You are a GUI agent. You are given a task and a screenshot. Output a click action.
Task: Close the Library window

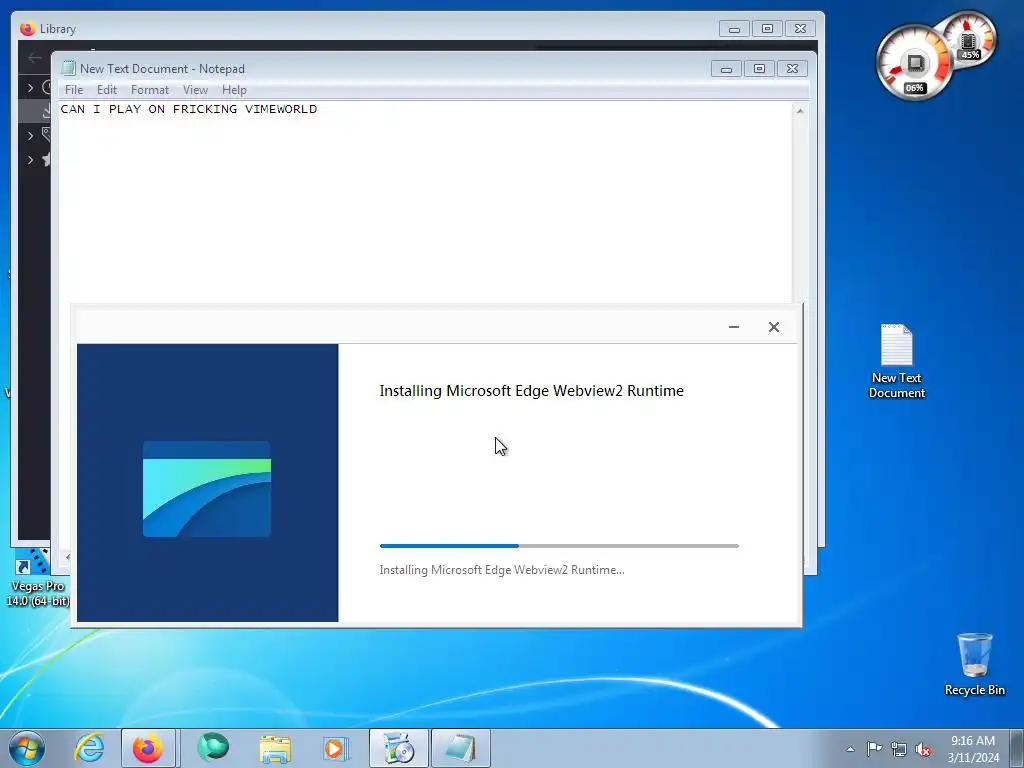[800, 29]
